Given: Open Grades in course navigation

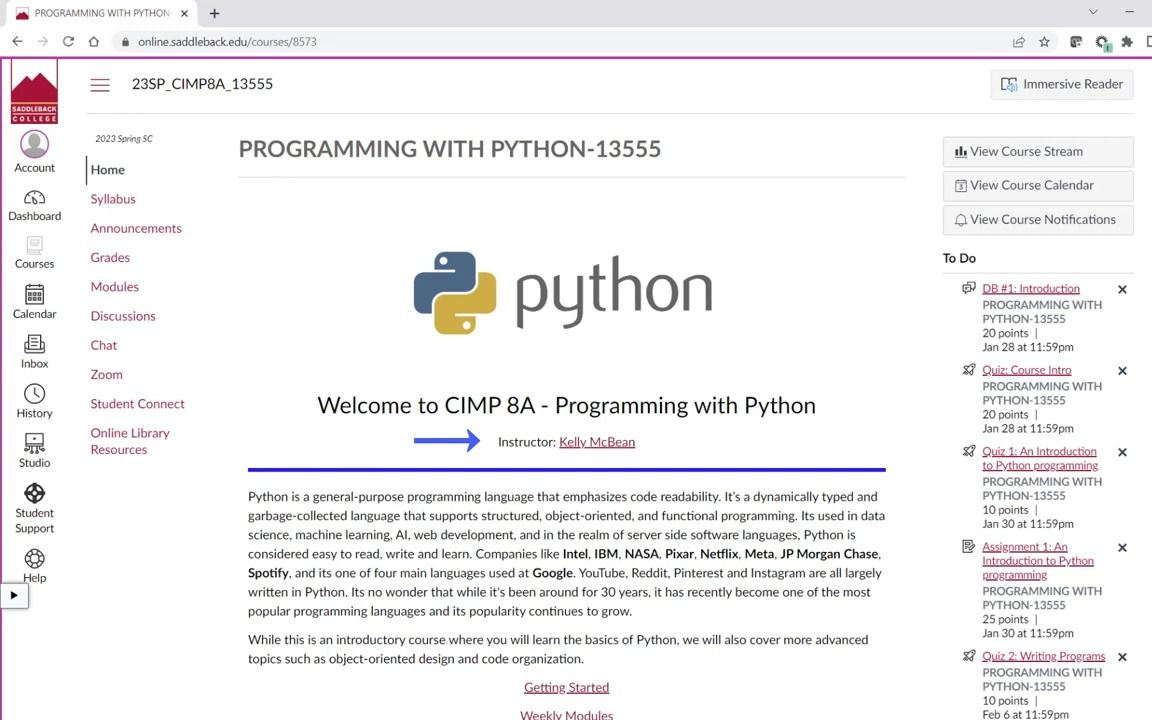Looking at the screenshot, I should tap(110, 258).
